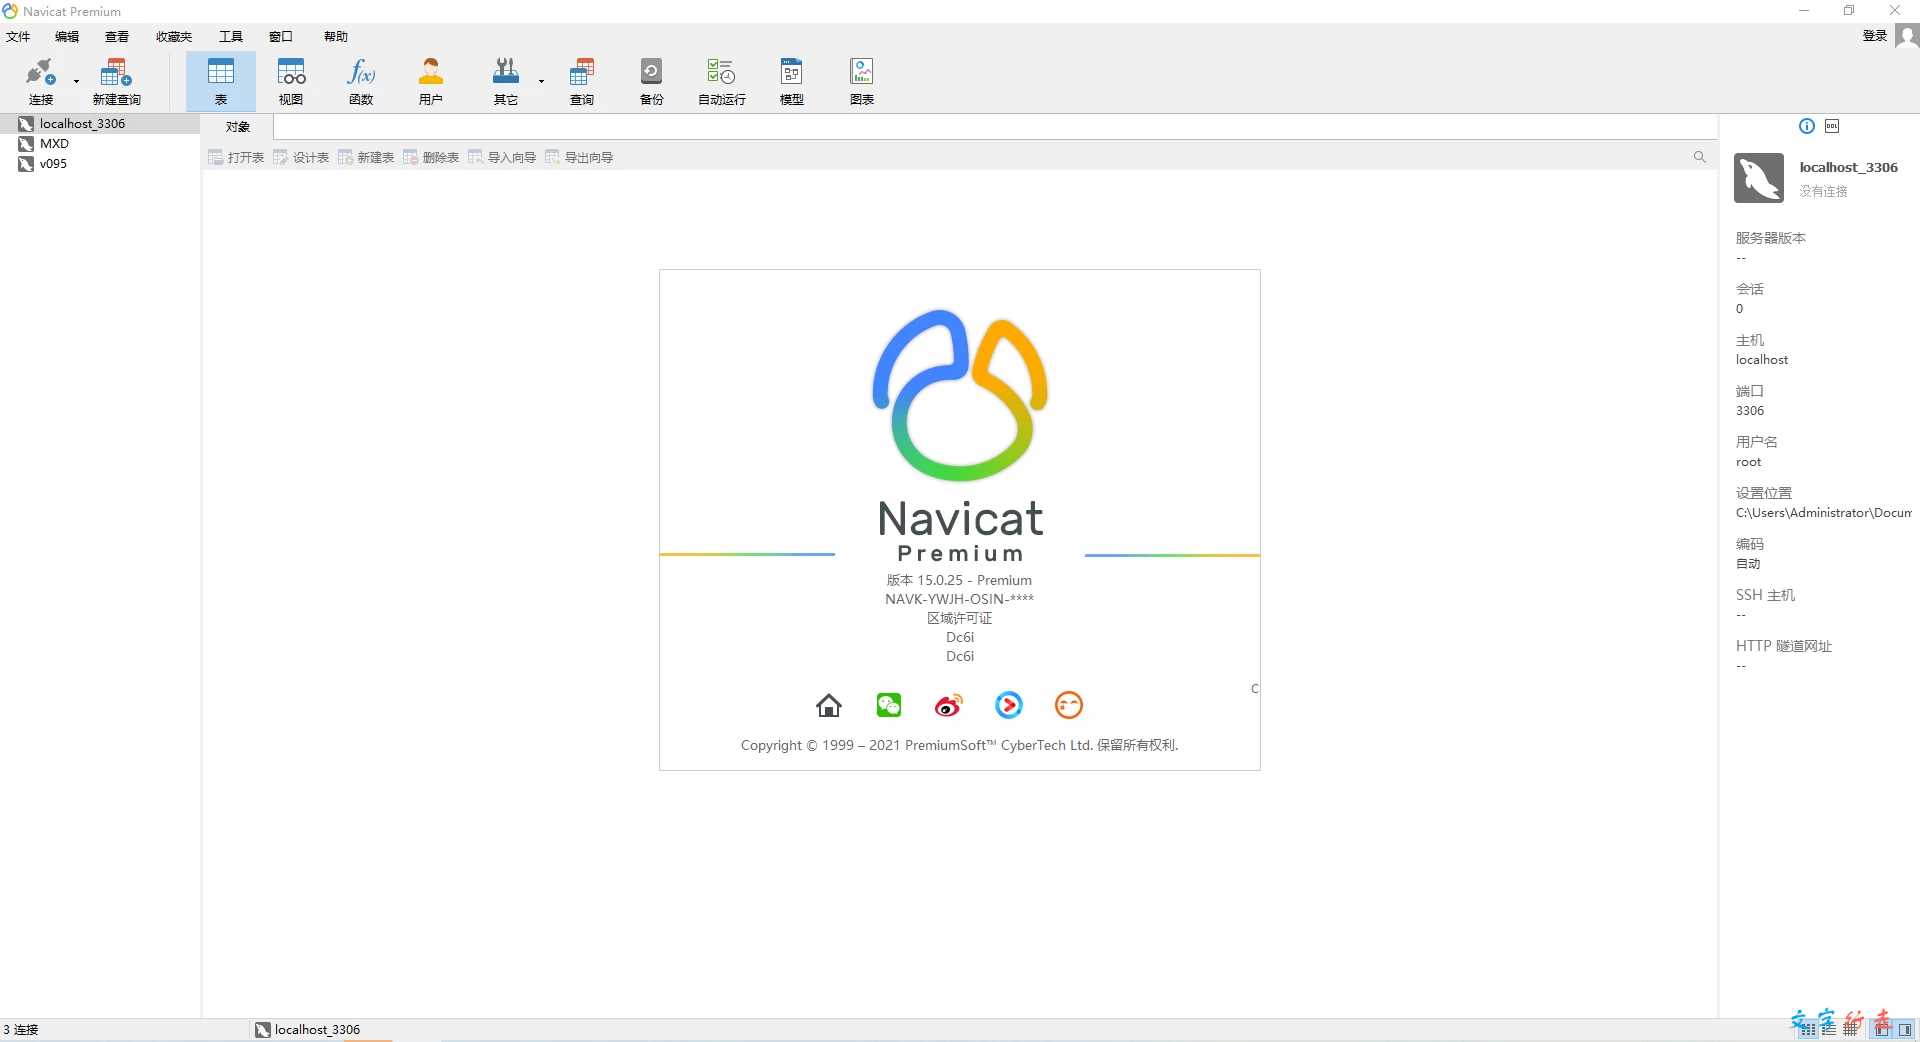This screenshot has height=1042, width=1920.
Task: Select the 视图 (View) toolbar icon
Action: click(x=291, y=81)
